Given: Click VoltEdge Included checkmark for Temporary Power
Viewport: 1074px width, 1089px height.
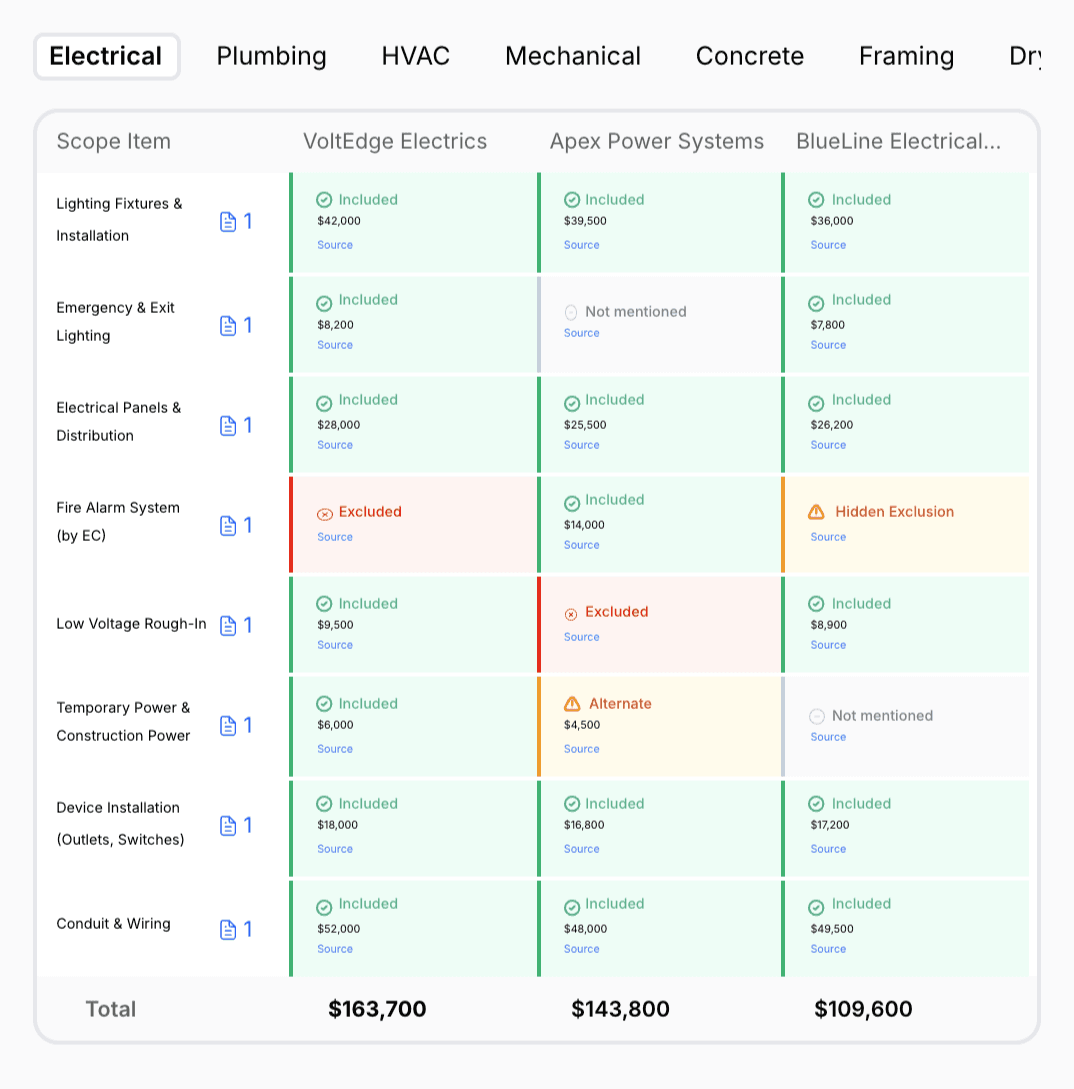Looking at the screenshot, I should coord(324,704).
